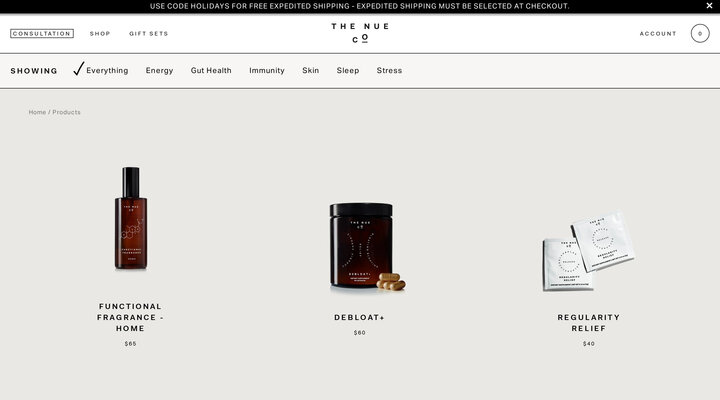This screenshot has height=400, width=720.
Task: Select the checked Everything filter
Action: tap(101, 70)
